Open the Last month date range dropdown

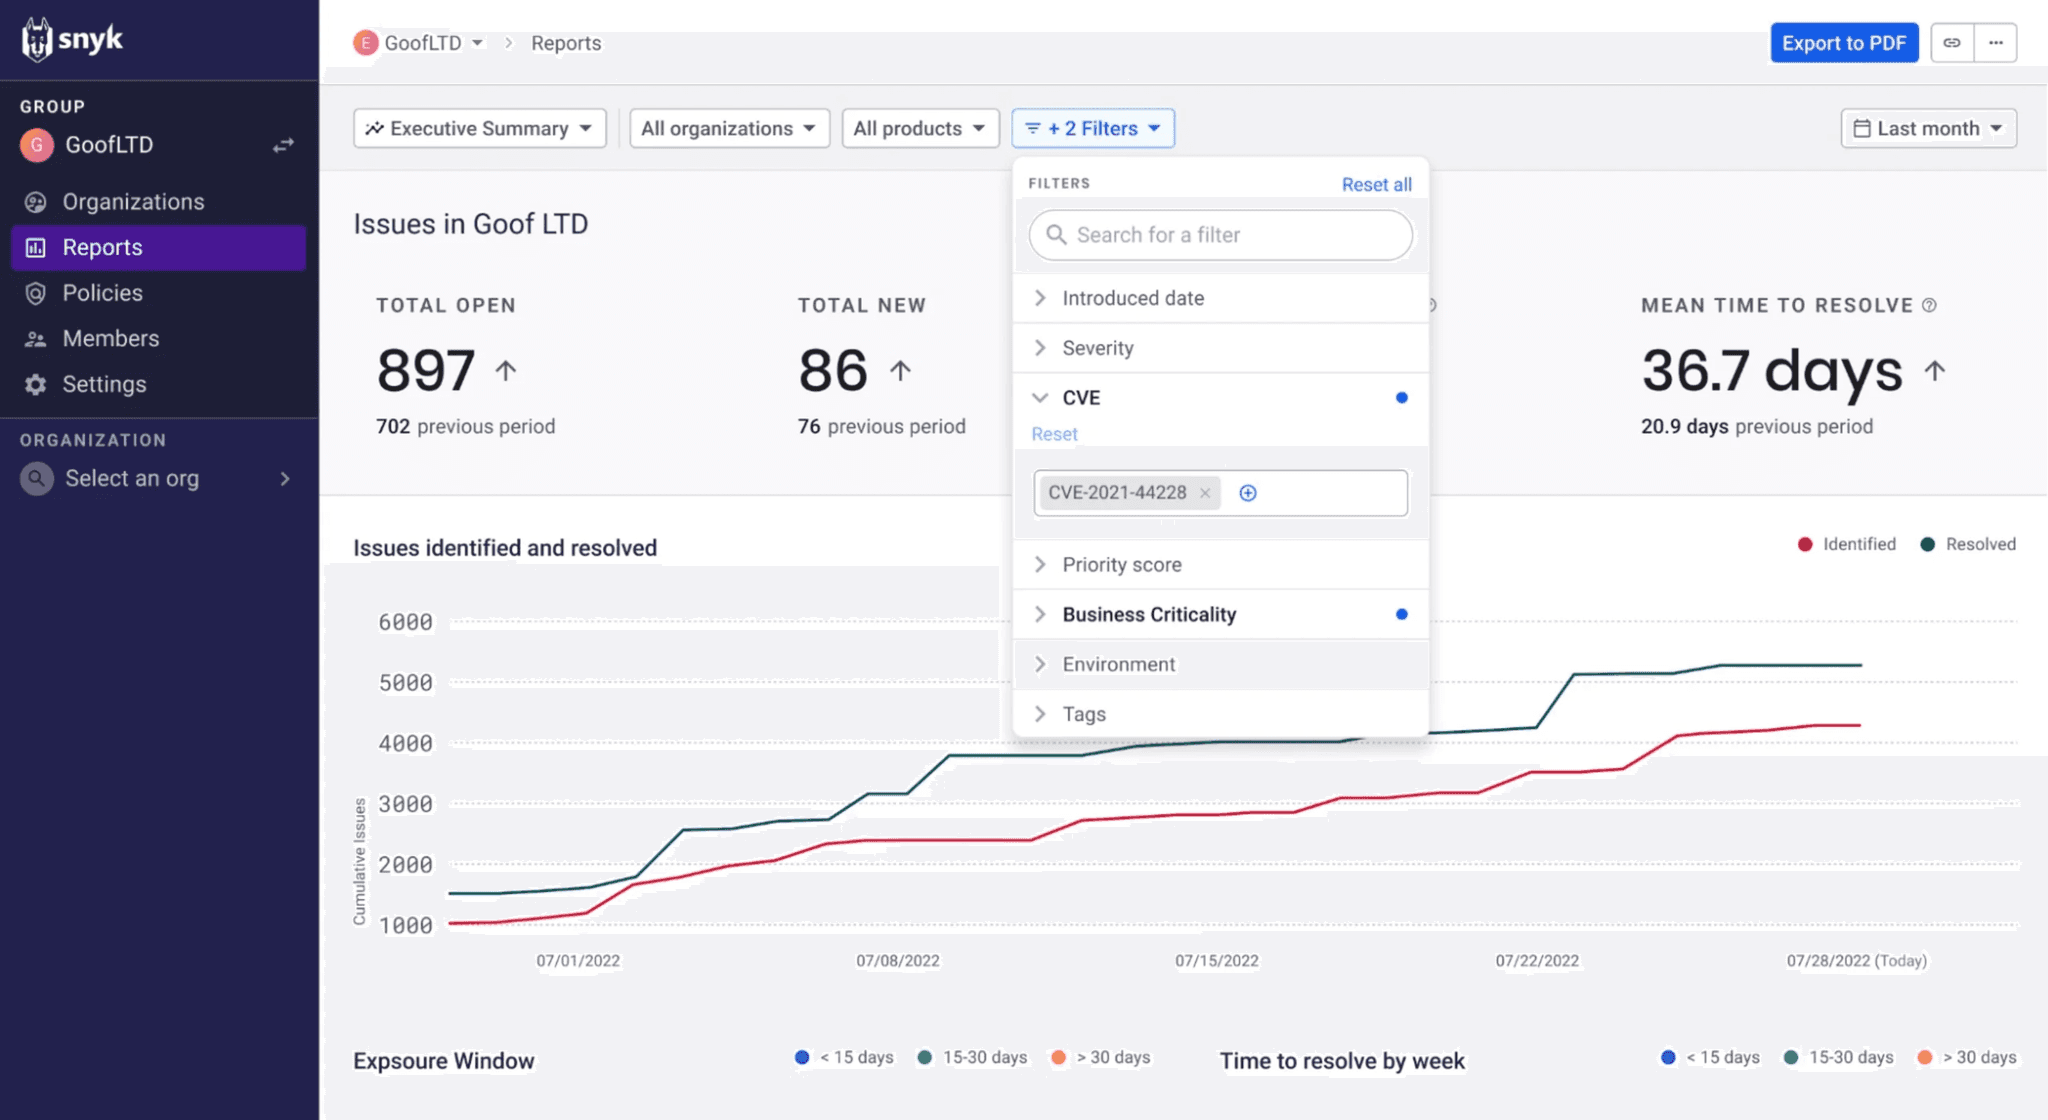tap(1928, 128)
